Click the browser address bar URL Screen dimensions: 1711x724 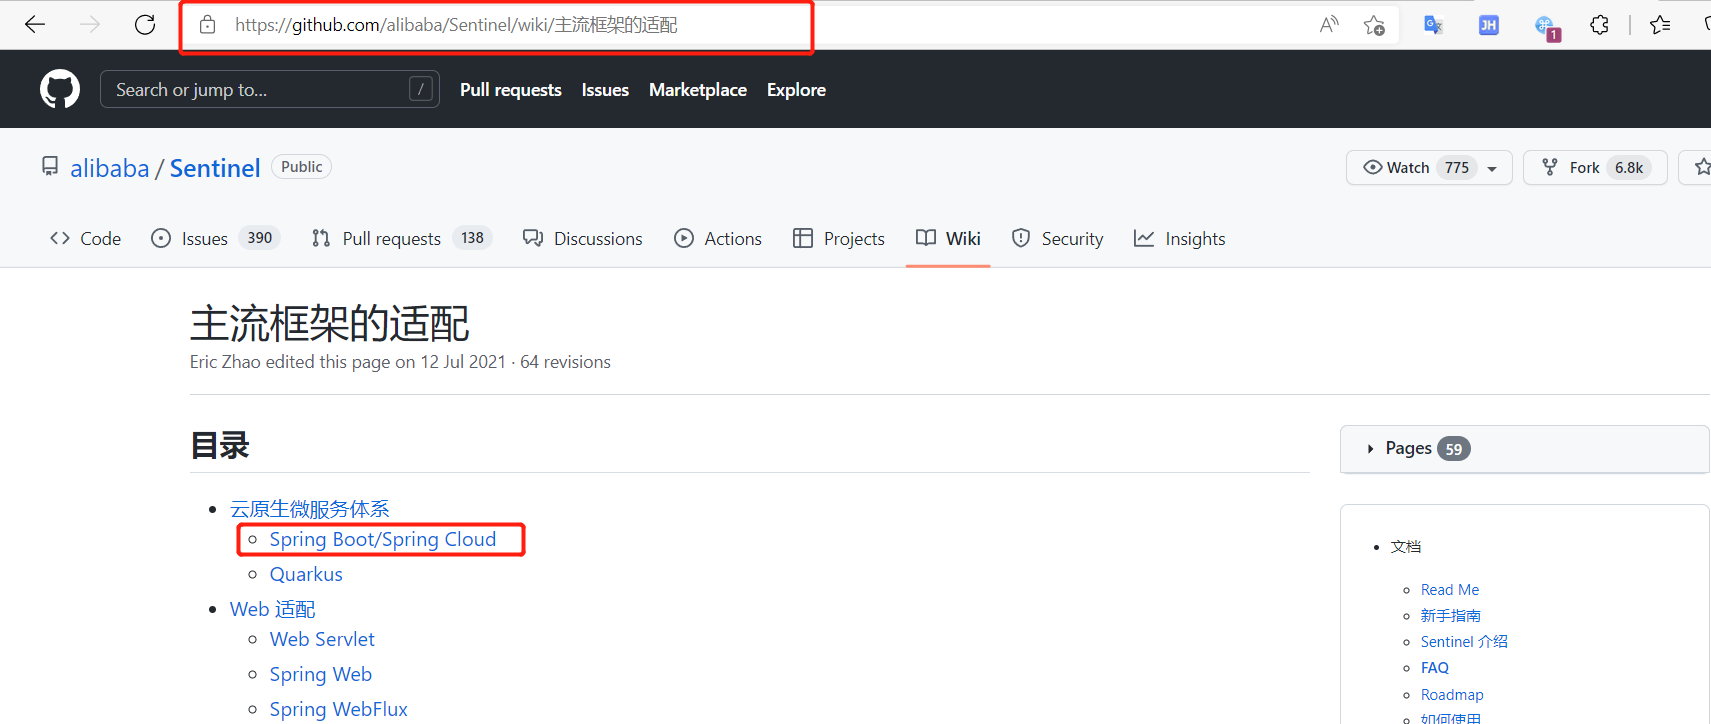[456, 25]
